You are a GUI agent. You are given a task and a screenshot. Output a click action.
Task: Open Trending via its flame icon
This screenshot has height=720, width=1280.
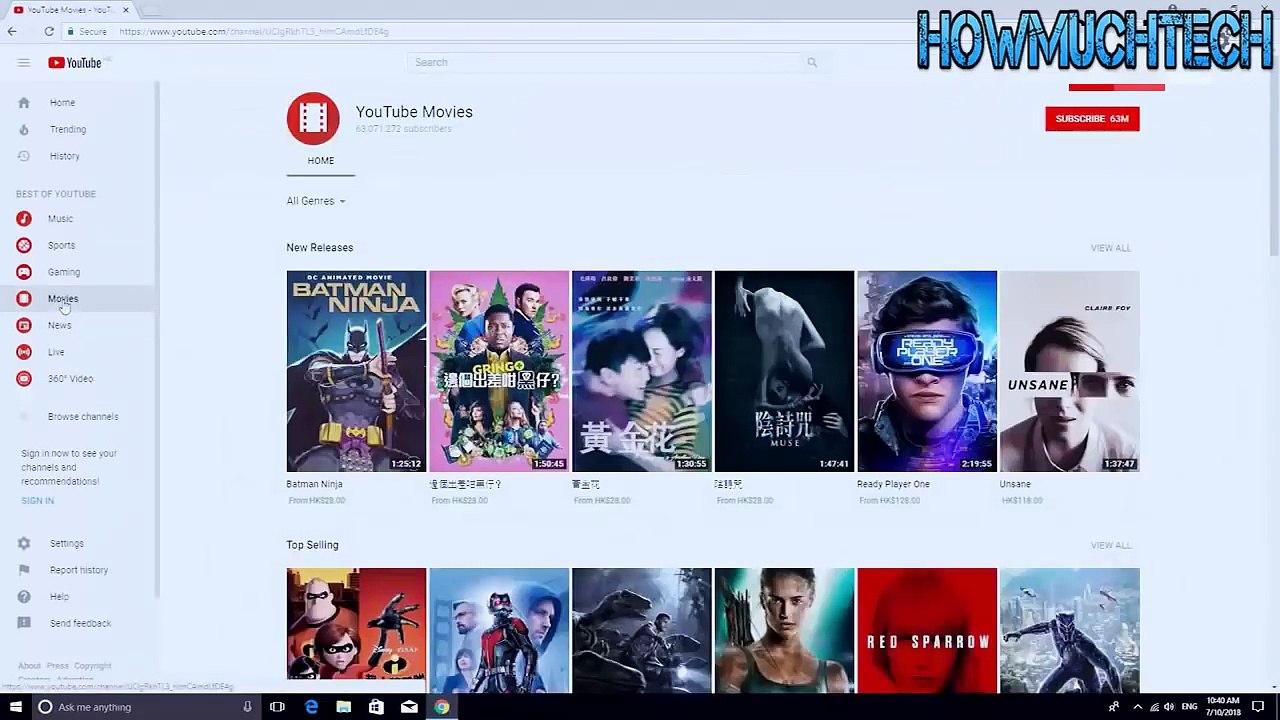[x=24, y=129]
